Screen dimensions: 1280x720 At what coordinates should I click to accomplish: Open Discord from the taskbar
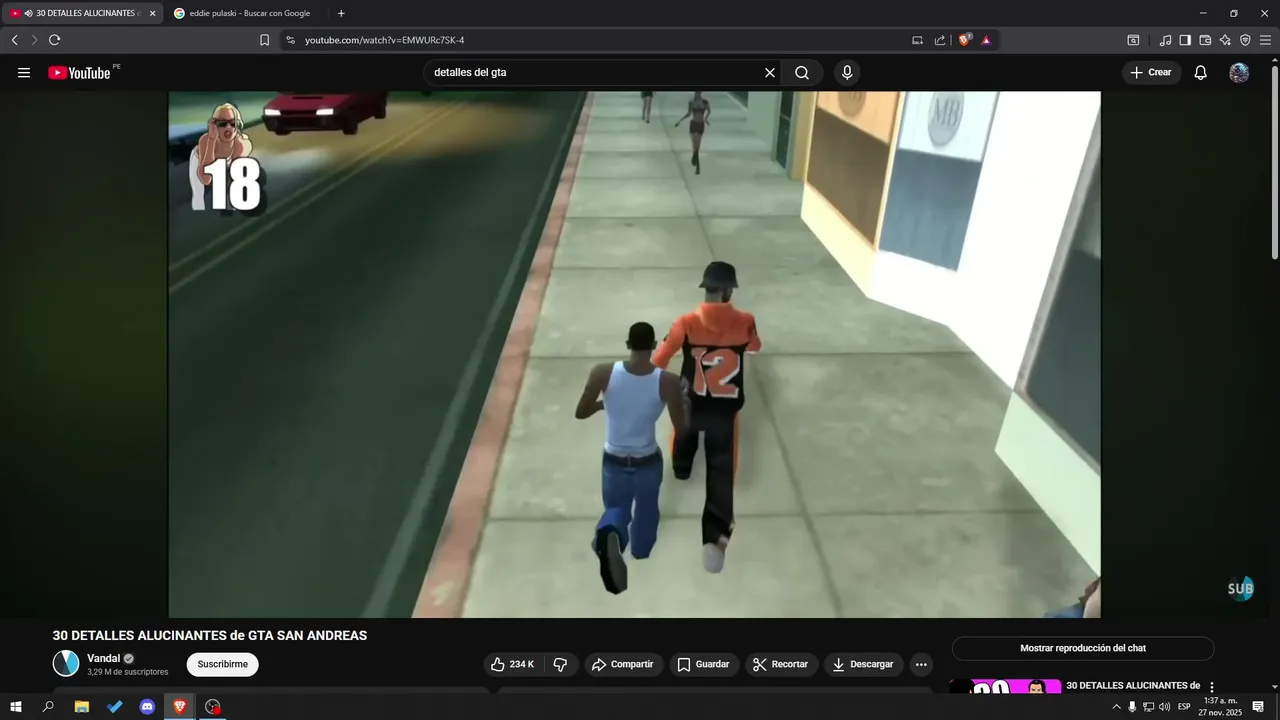(x=147, y=707)
